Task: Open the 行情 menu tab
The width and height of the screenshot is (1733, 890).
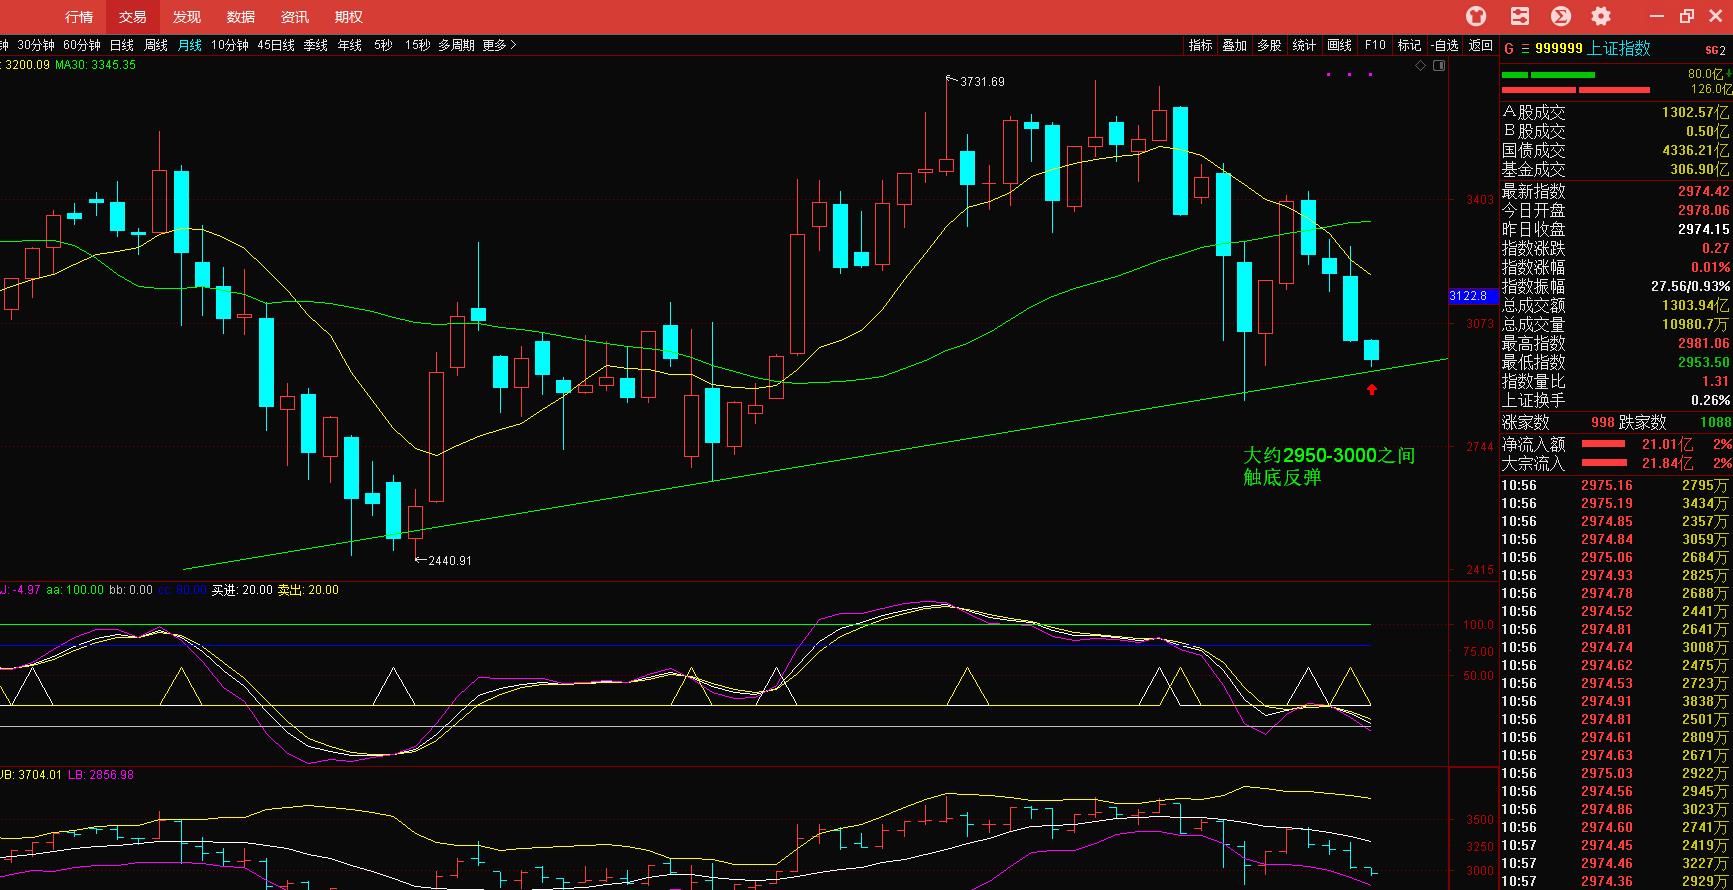Action: click(79, 17)
